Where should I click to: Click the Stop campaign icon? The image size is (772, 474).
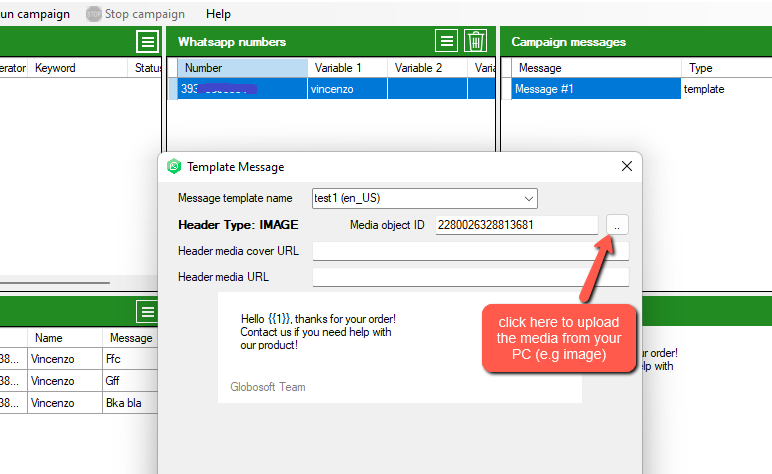[94, 14]
